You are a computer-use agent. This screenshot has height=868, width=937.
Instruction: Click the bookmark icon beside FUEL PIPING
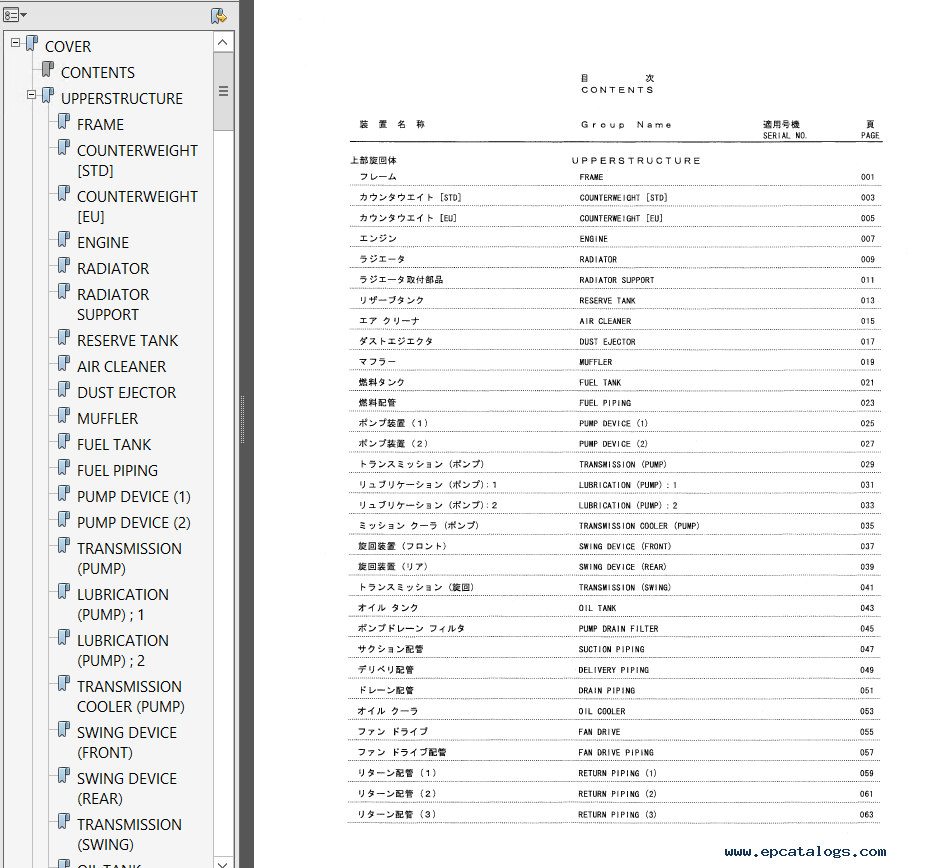pos(64,468)
